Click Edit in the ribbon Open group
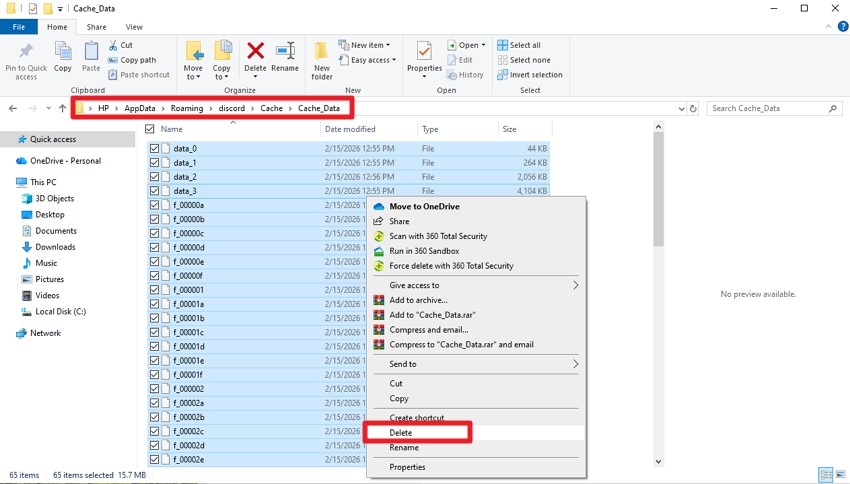 (x=460, y=60)
